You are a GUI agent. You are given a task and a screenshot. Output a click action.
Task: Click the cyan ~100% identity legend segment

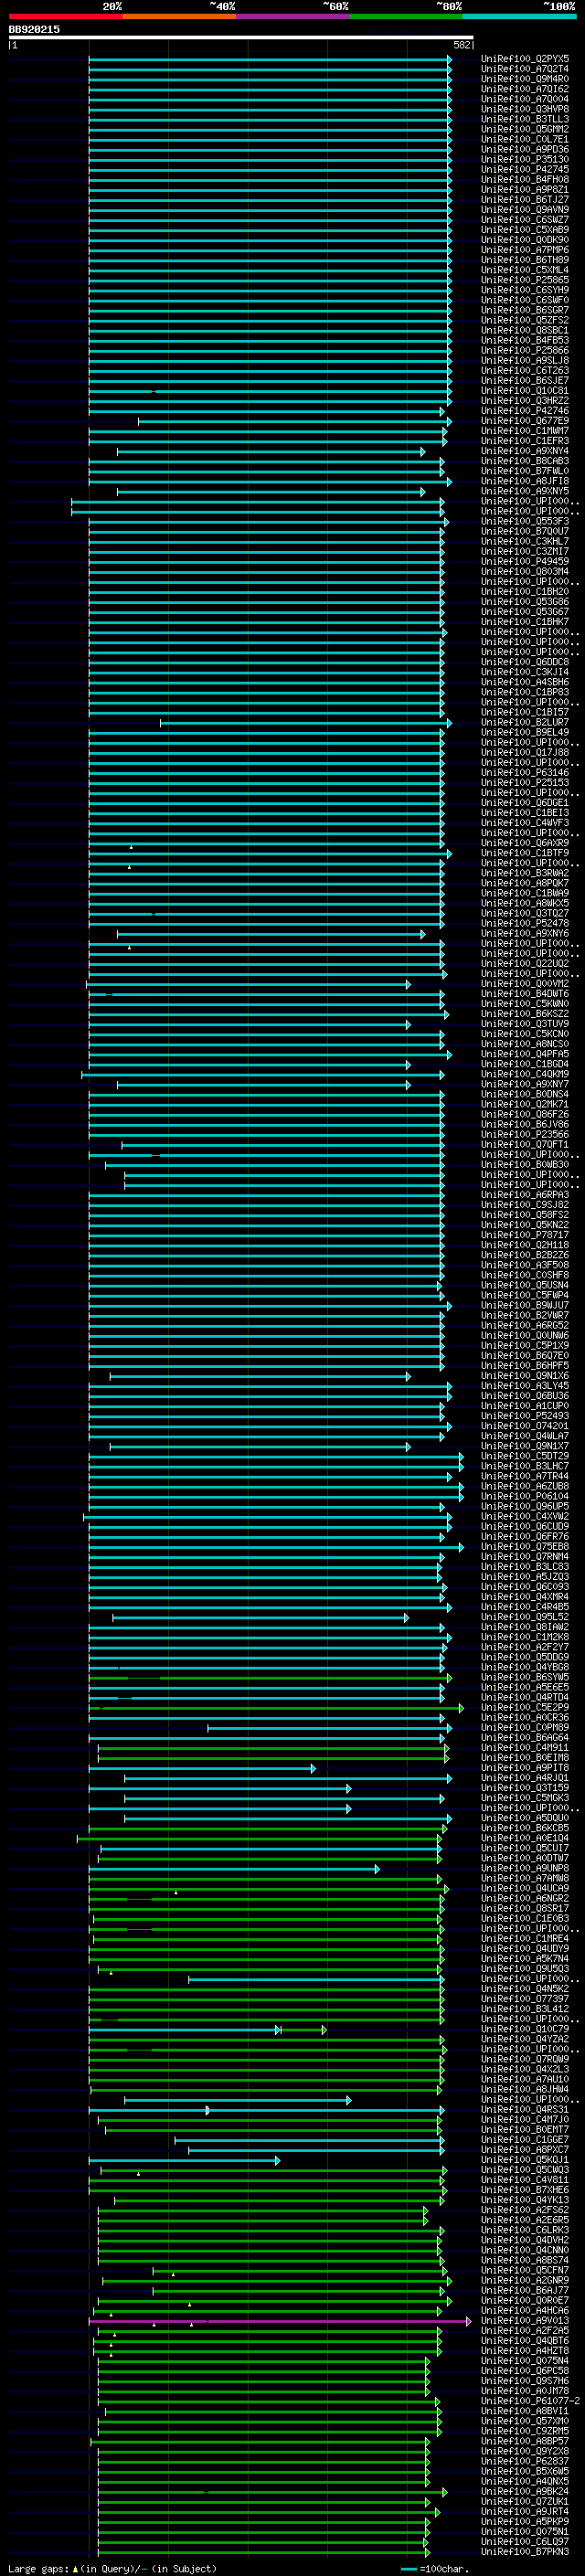pos(519,16)
